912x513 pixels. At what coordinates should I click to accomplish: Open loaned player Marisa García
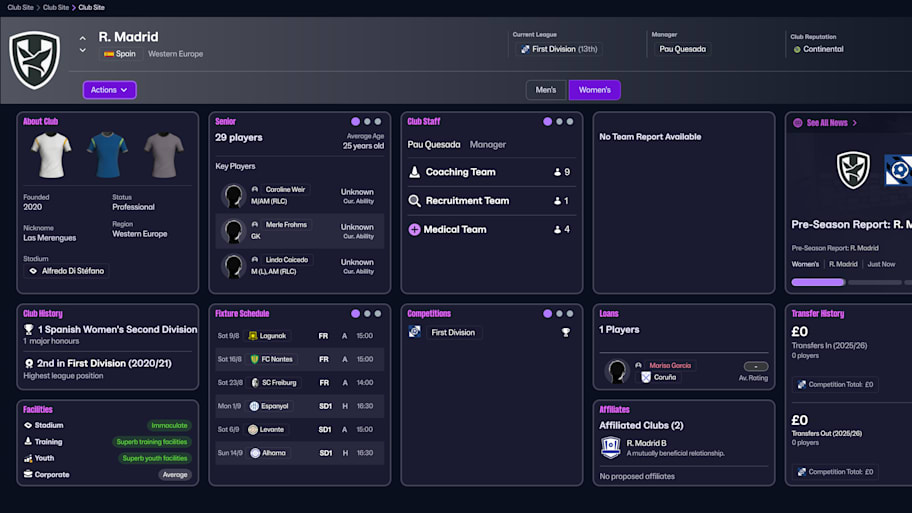(670, 365)
